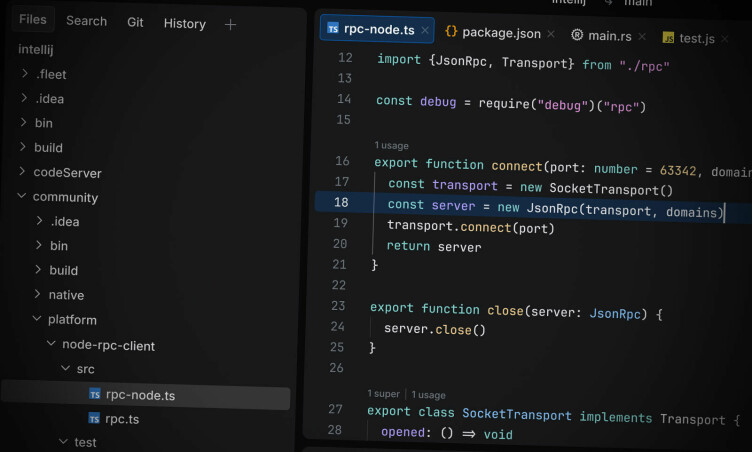Viewport: 752px width, 452px height.
Task: Click 'return server' on line 20
Action: [434, 247]
